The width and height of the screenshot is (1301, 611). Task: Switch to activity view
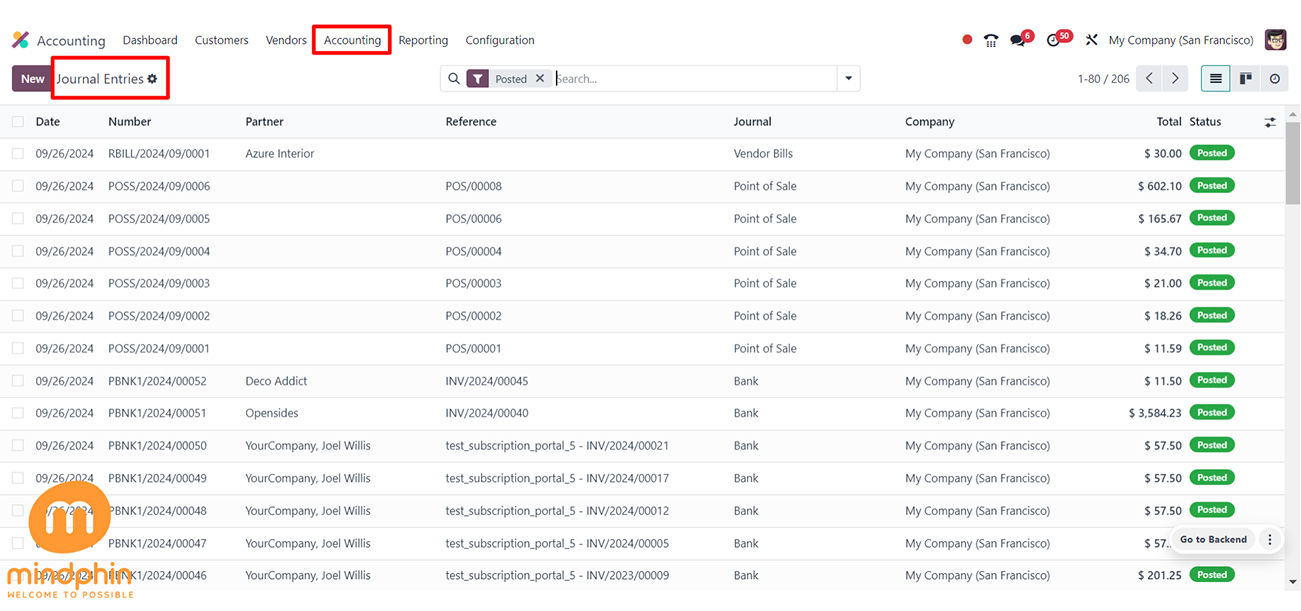1275,79
